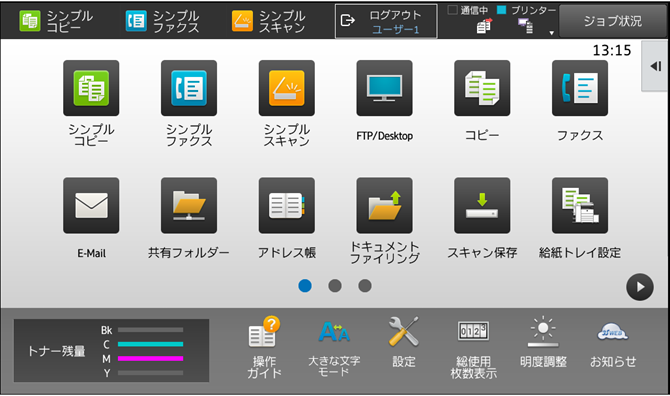Select top bar シンプルスキャン shortcut
The height and width of the screenshot is (396, 670).
click(269, 21)
